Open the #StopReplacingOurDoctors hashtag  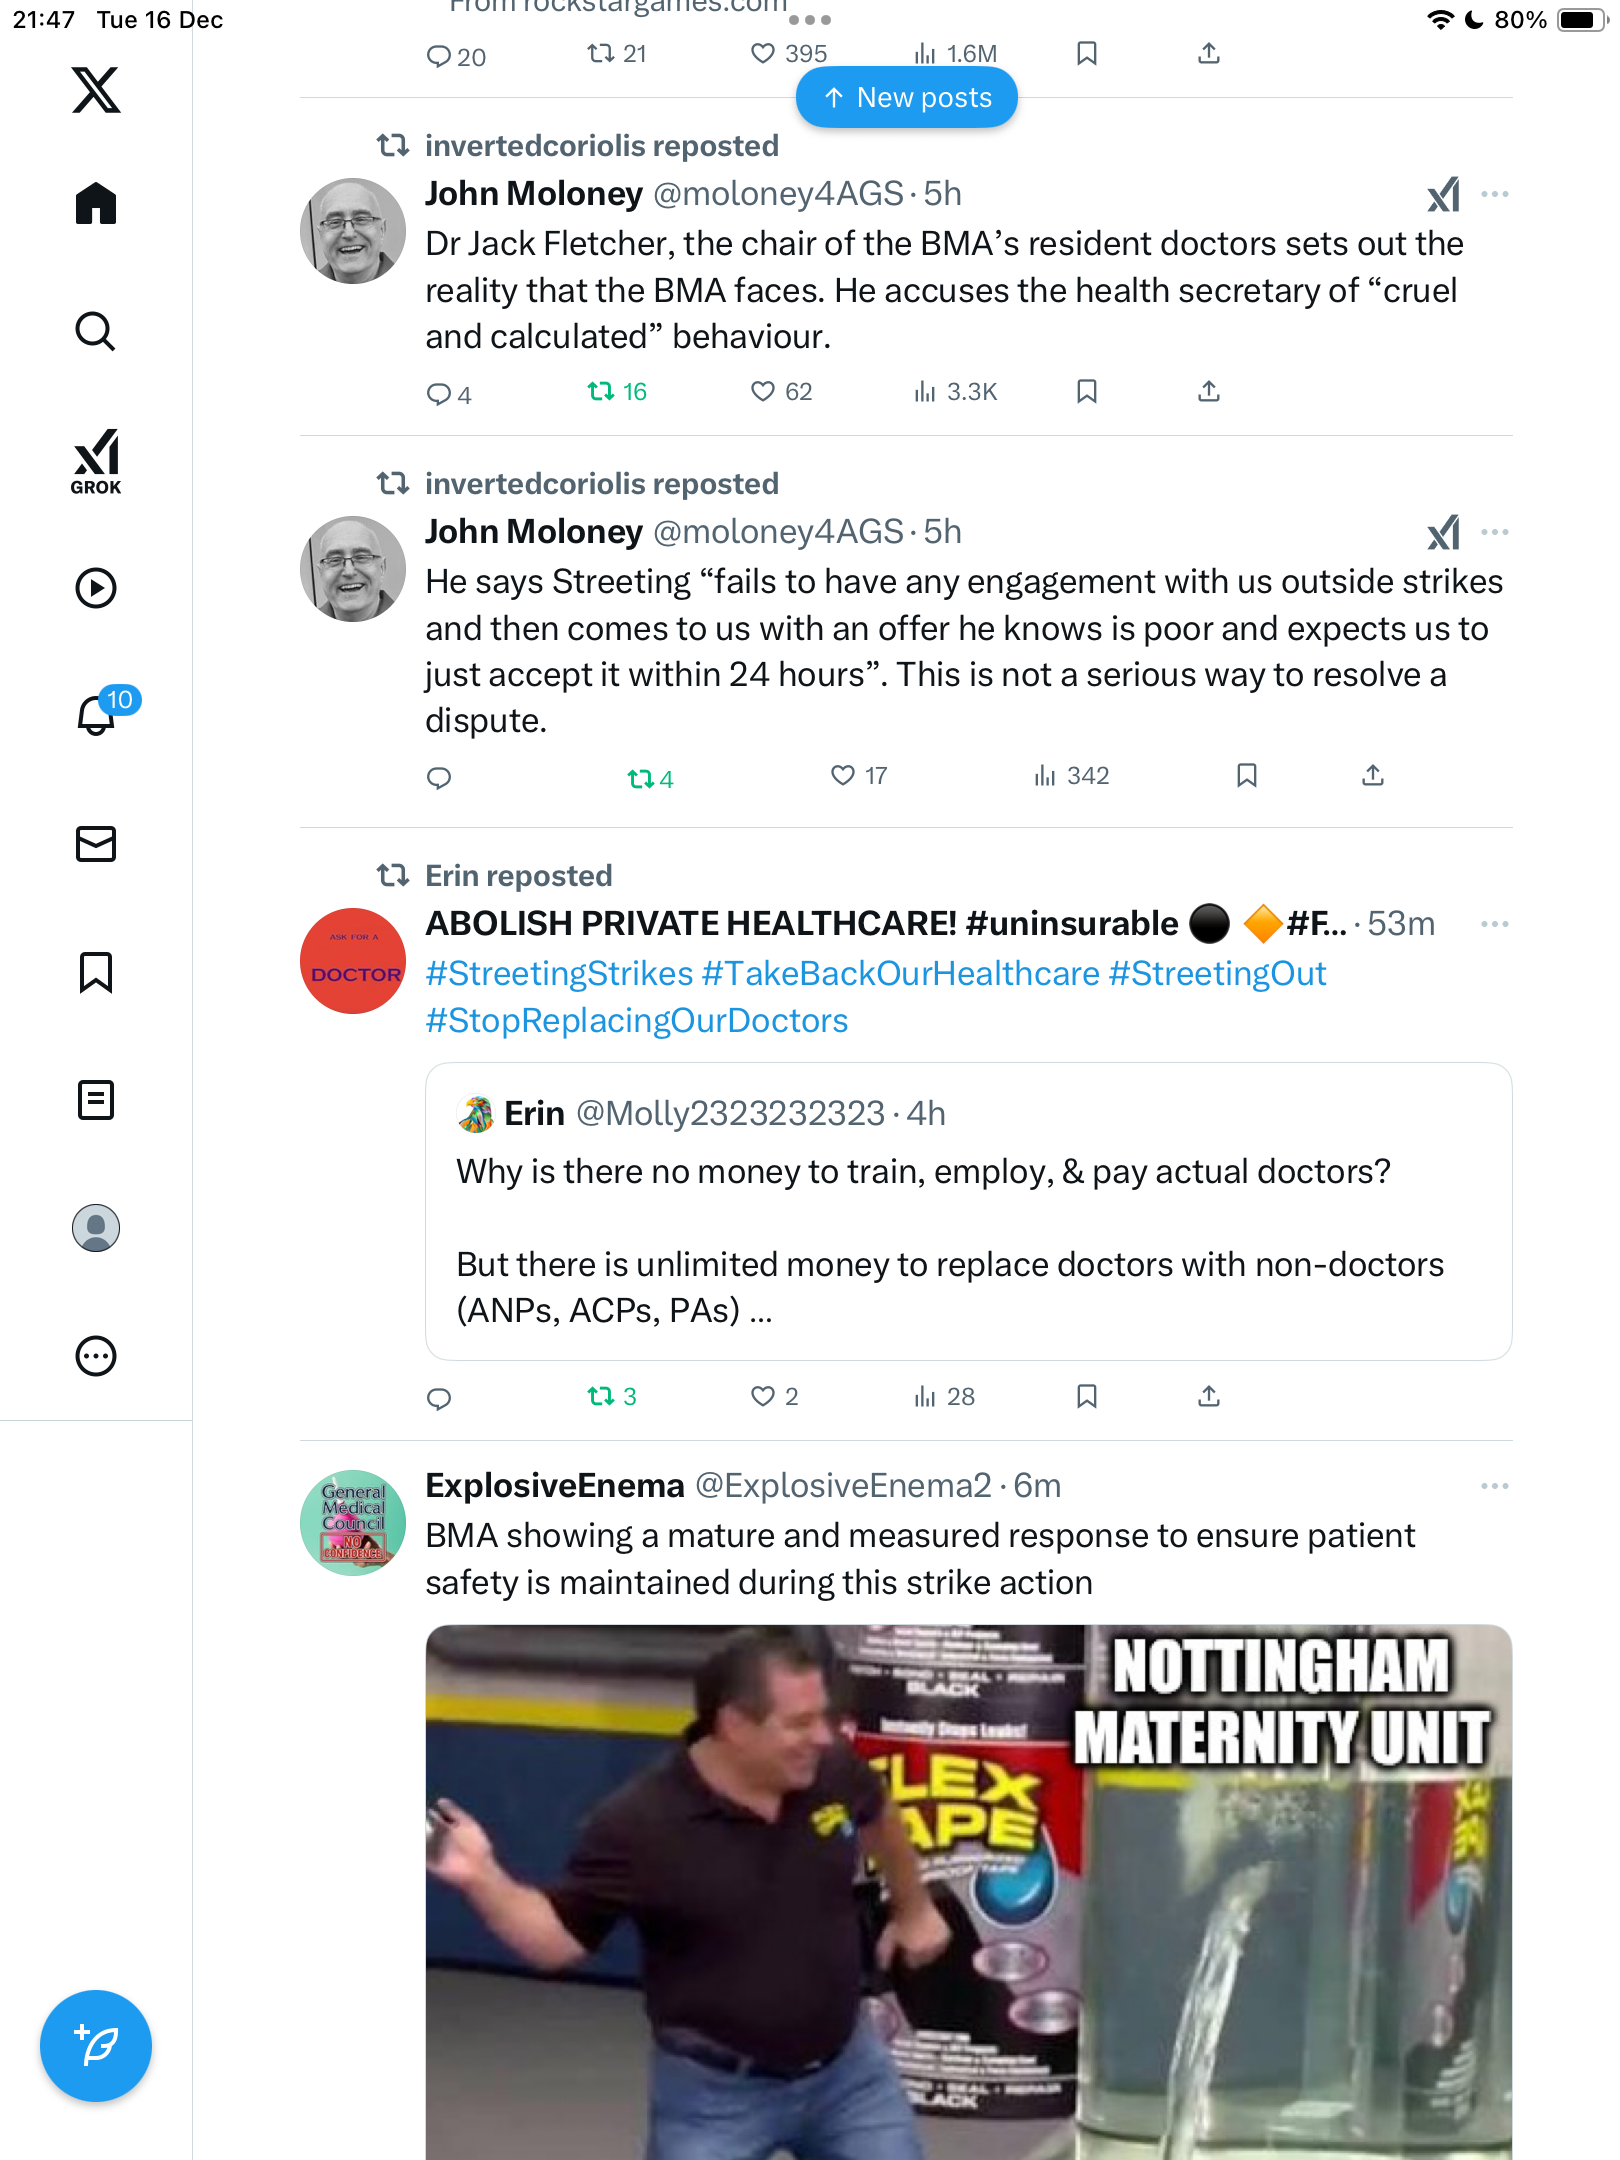pyautogui.click(x=637, y=1021)
